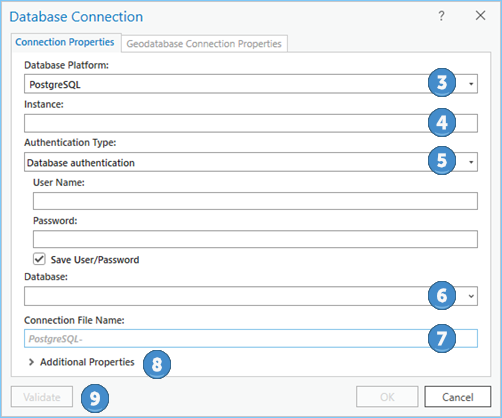Select the Connection Properties tab

(x=65, y=42)
